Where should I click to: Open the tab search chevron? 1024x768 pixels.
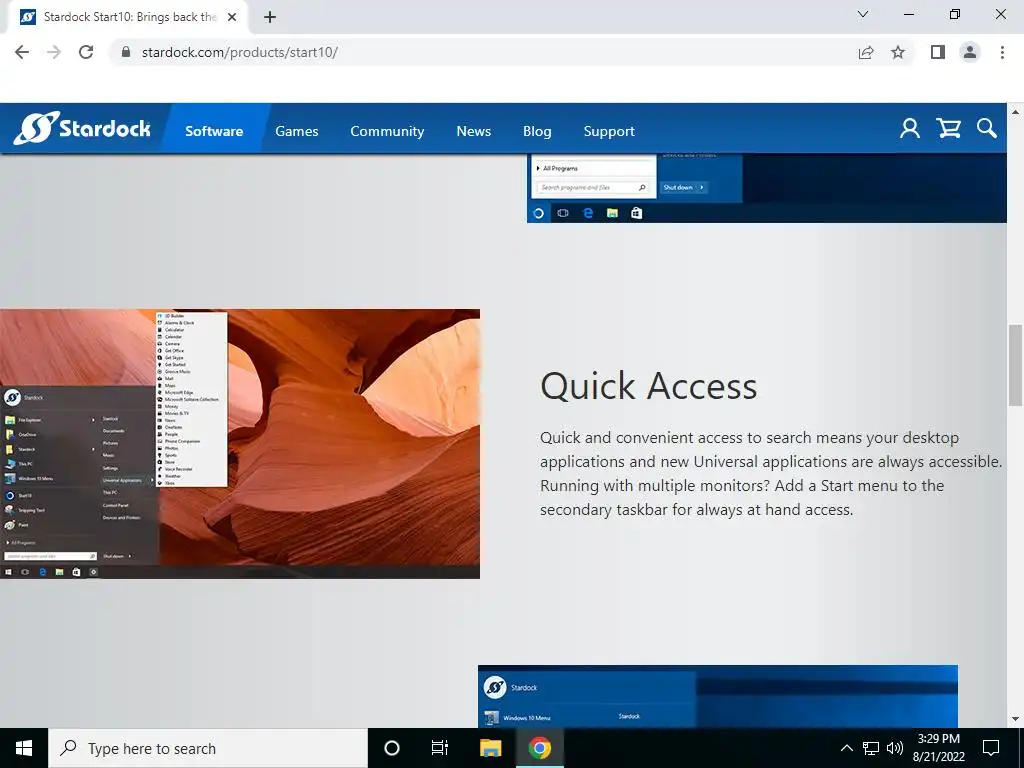point(863,14)
